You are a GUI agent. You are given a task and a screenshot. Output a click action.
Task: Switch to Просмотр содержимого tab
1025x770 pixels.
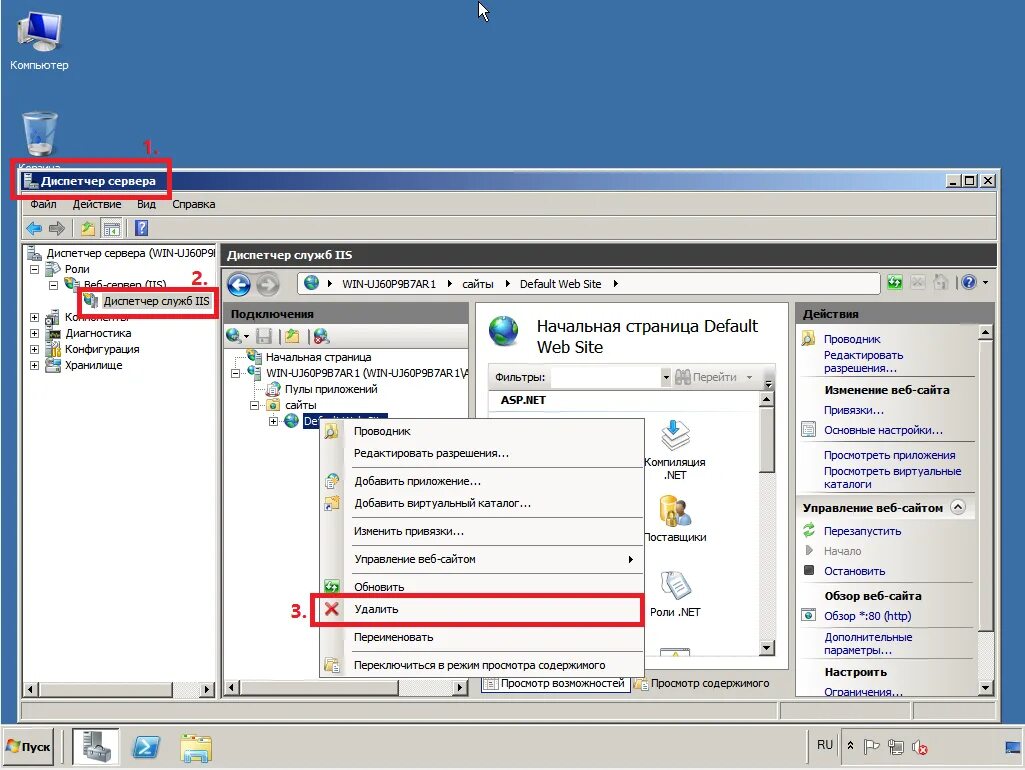click(x=702, y=683)
